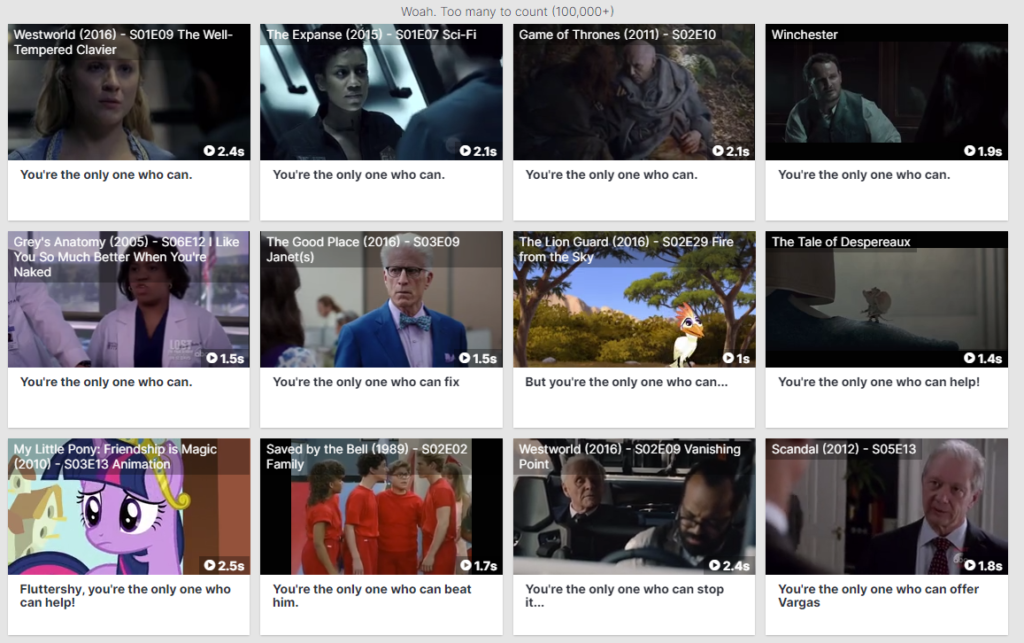The height and width of the screenshot is (643, 1024).
Task: Play the Winchester clip 1.9s icon
Action: coord(970,151)
